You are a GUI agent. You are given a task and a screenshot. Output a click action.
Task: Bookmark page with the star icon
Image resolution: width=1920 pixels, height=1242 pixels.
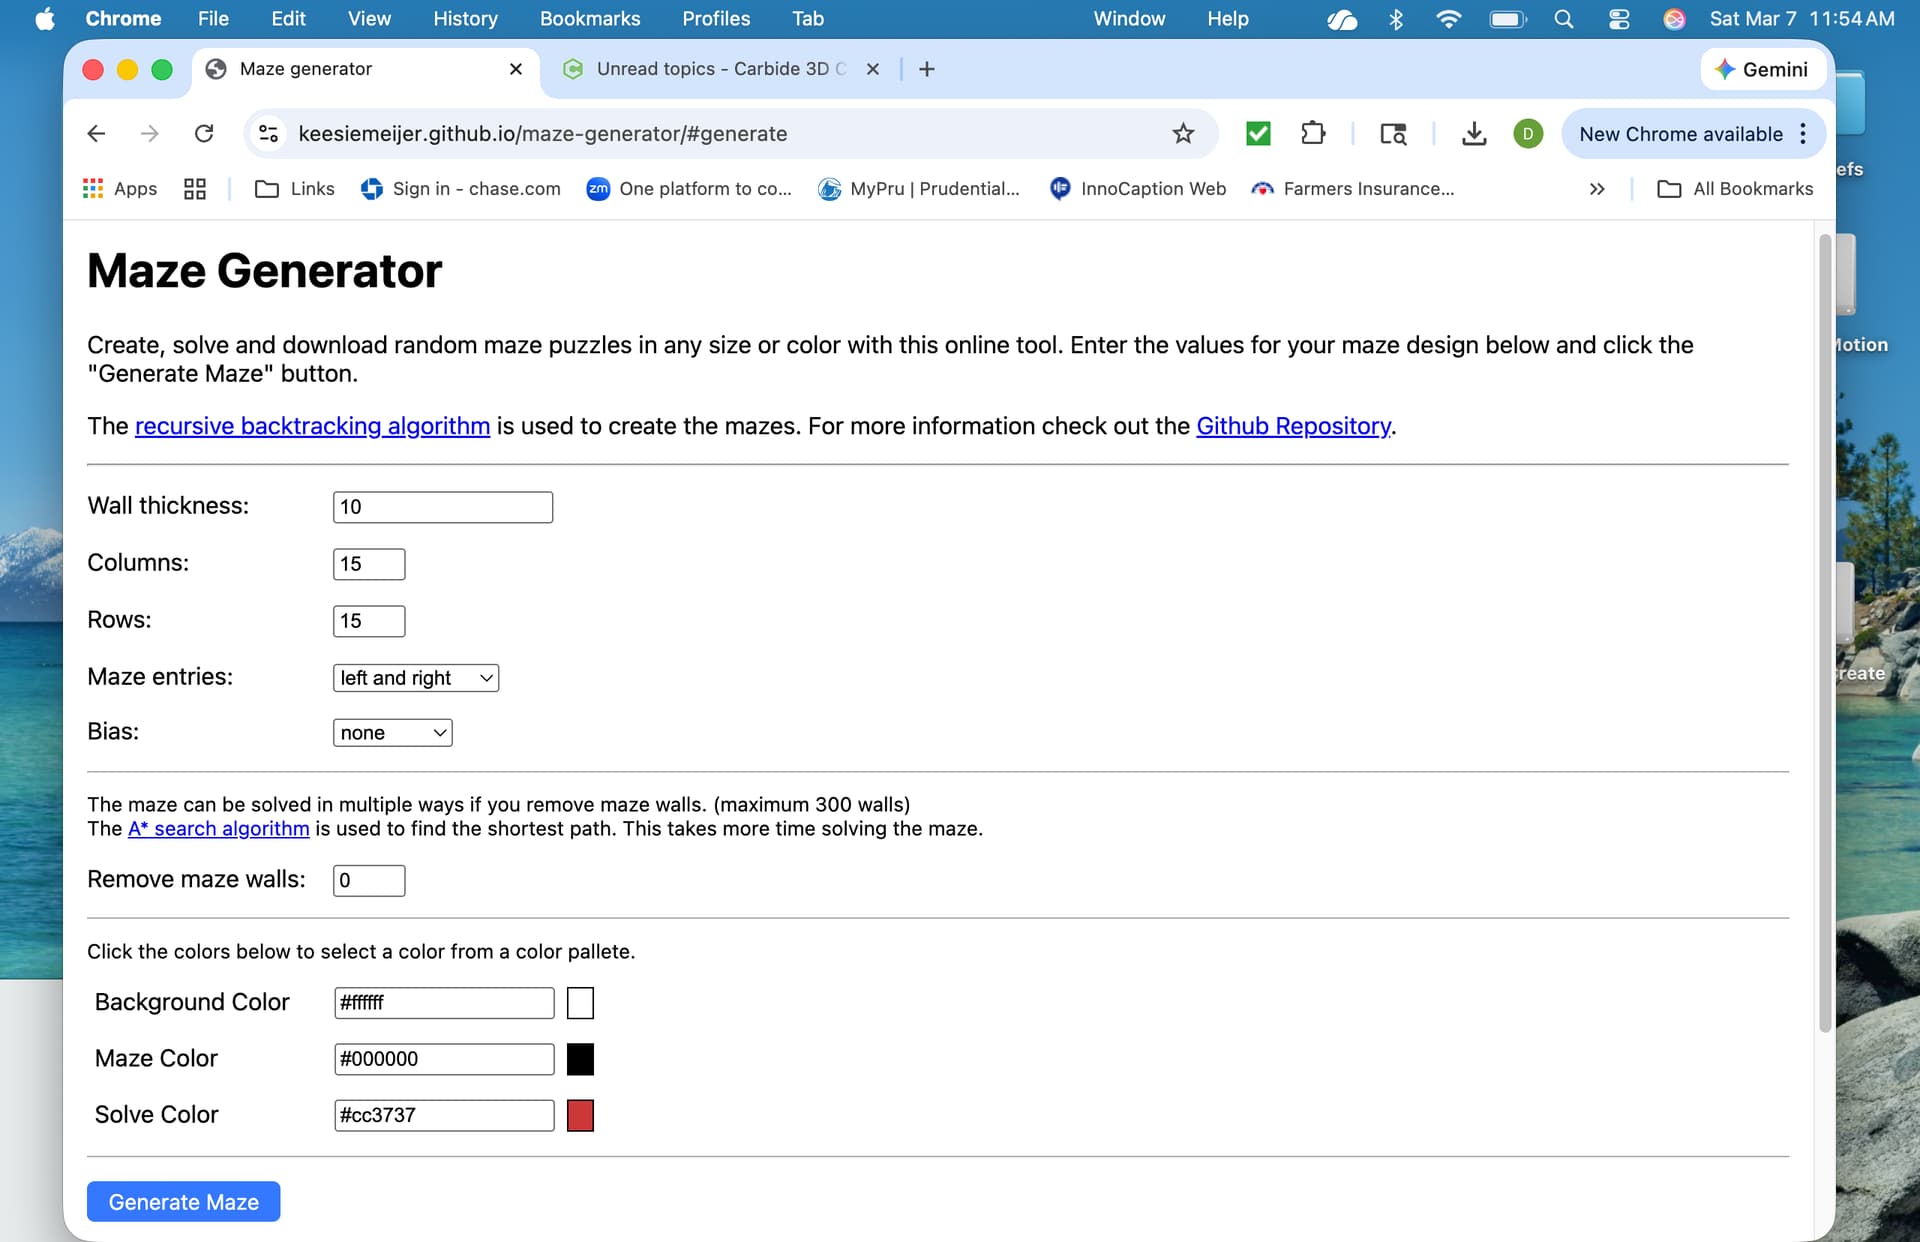pos(1183,134)
